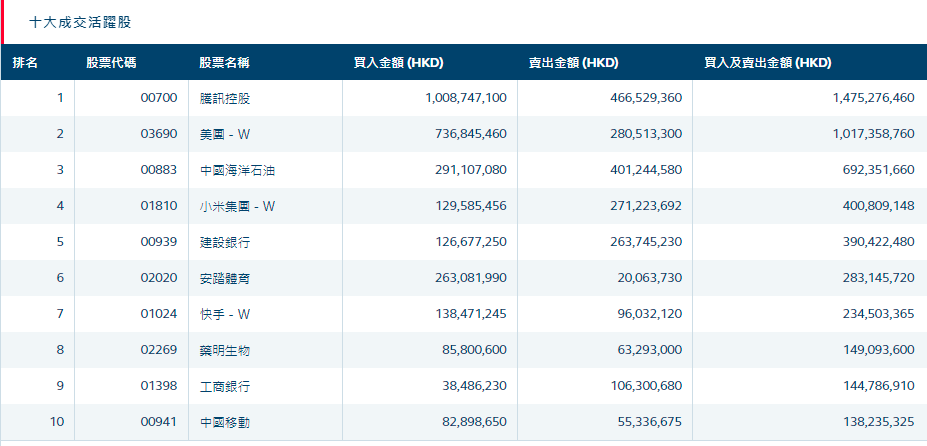Select stock code 02020

[x=159, y=278]
